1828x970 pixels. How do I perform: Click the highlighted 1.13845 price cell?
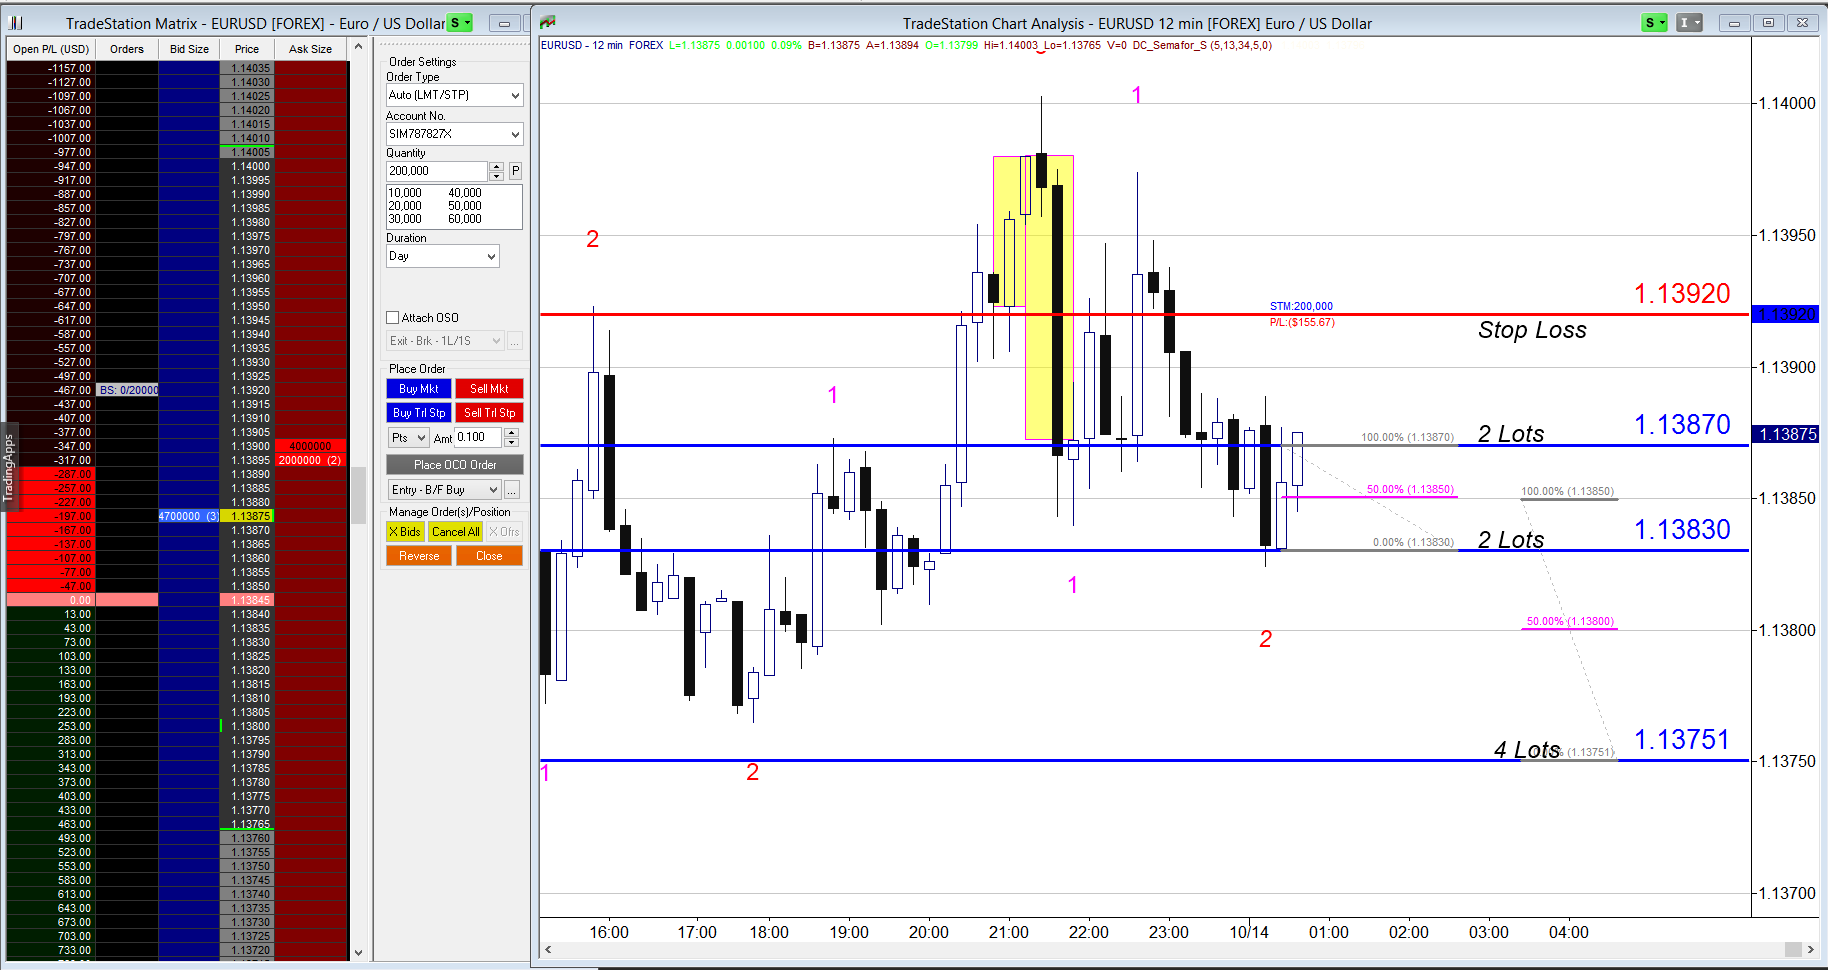247,600
